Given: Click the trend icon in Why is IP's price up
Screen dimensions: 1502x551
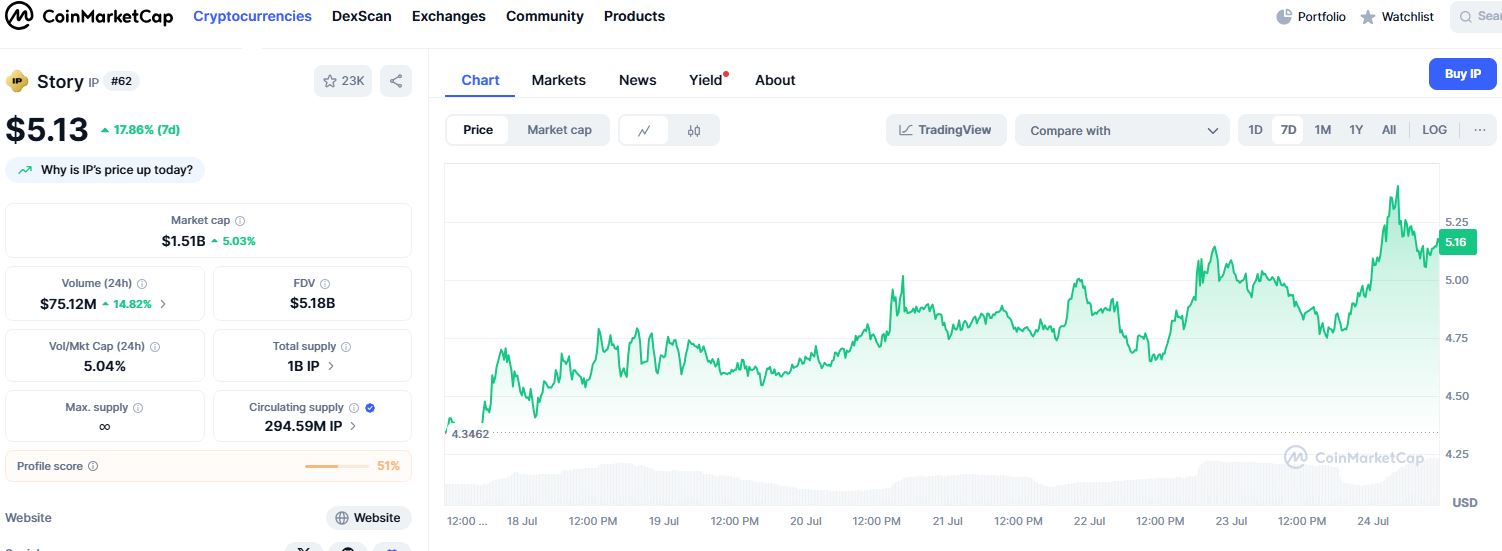Looking at the screenshot, I should pyautogui.click(x=24, y=170).
